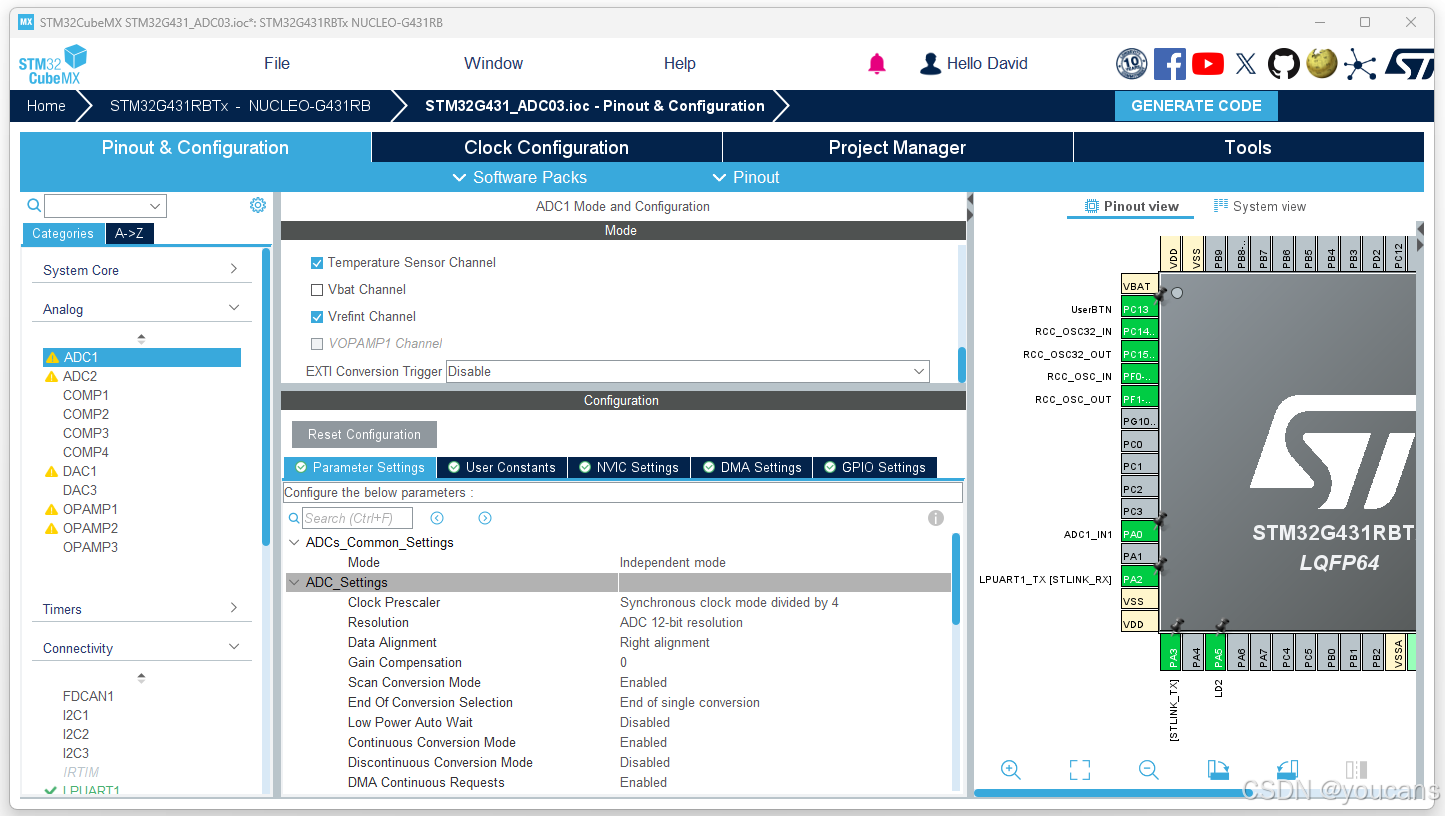Open the GPIO Settings tab
Viewport: 1445px width, 816px height.
point(875,467)
